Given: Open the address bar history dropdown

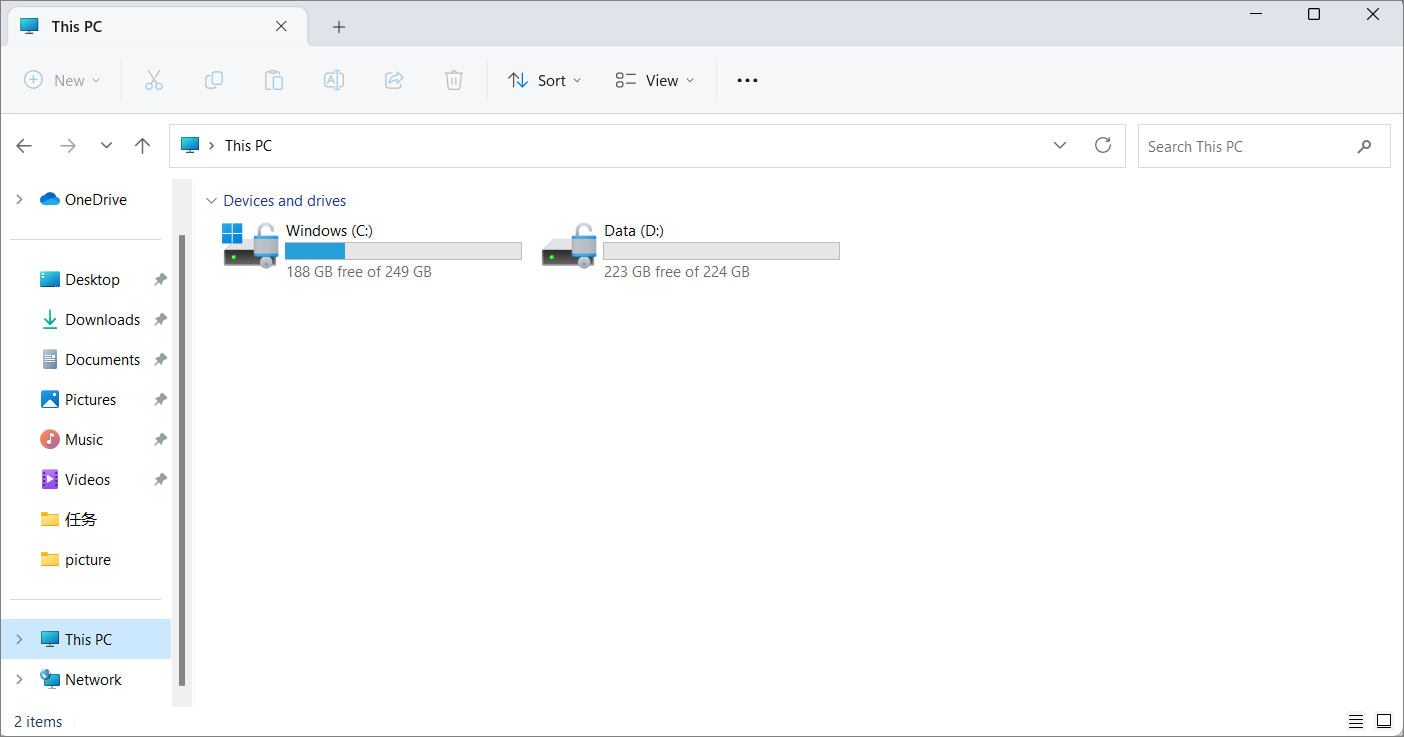Looking at the screenshot, I should click(1060, 145).
